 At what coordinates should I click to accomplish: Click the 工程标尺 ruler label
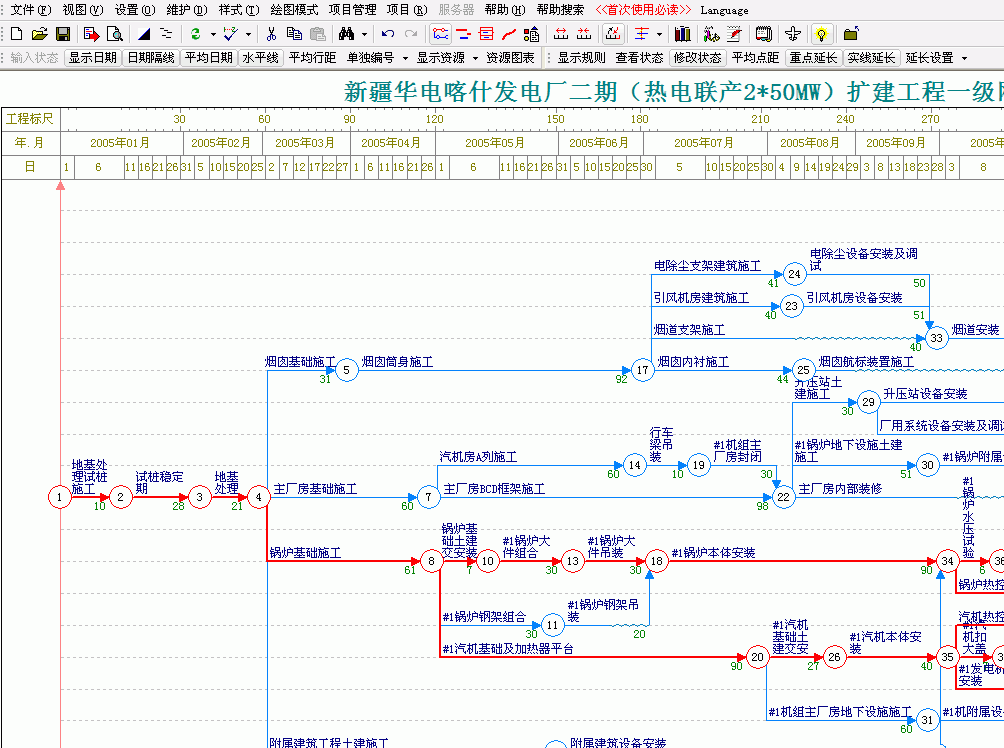click(30, 118)
